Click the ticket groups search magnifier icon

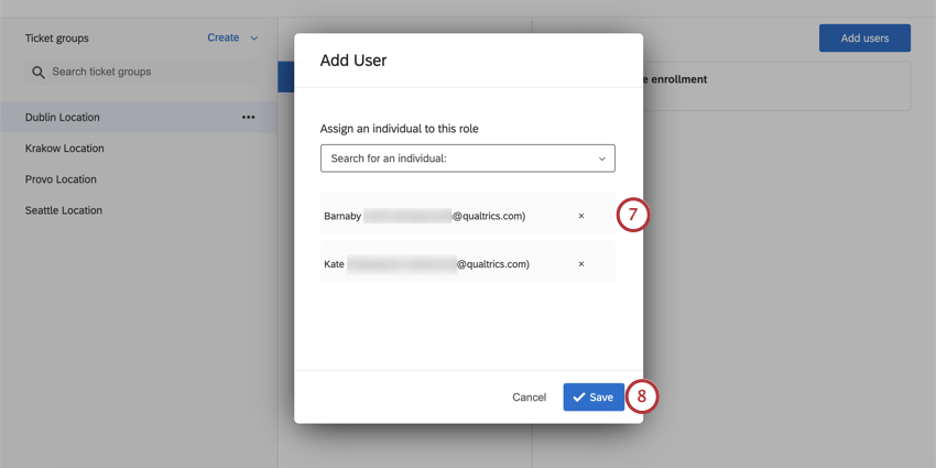39,72
